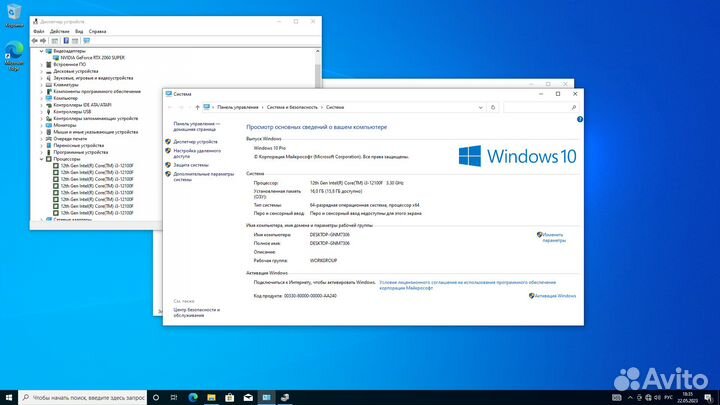Open Центр безопасности и обслуживания link

197,313
